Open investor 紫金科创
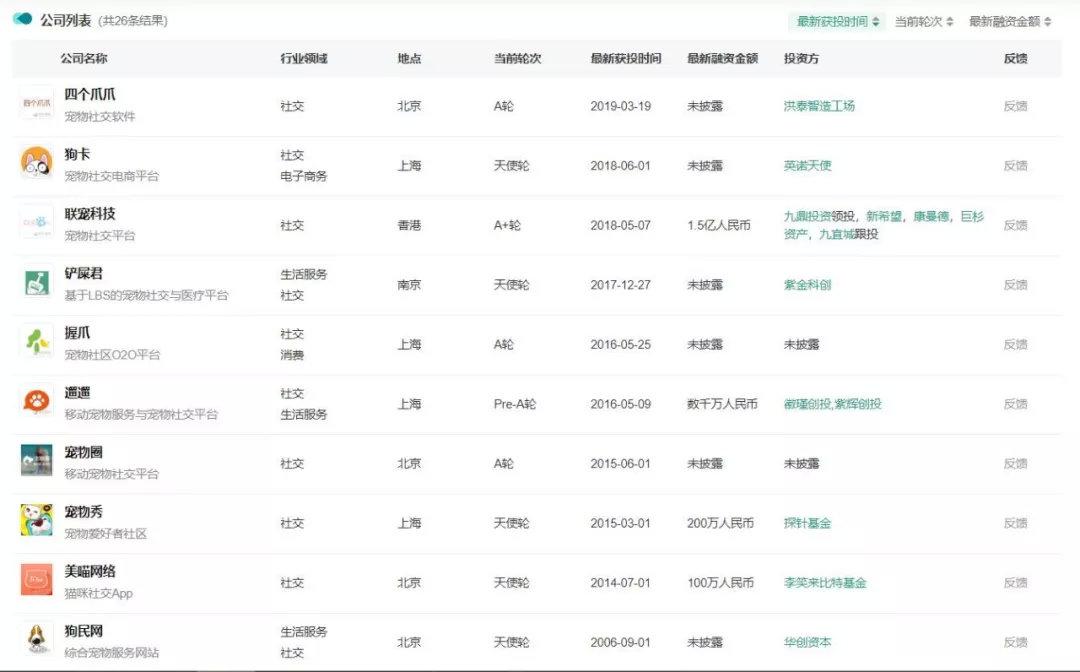1080x672 pixels. [807, 285]
